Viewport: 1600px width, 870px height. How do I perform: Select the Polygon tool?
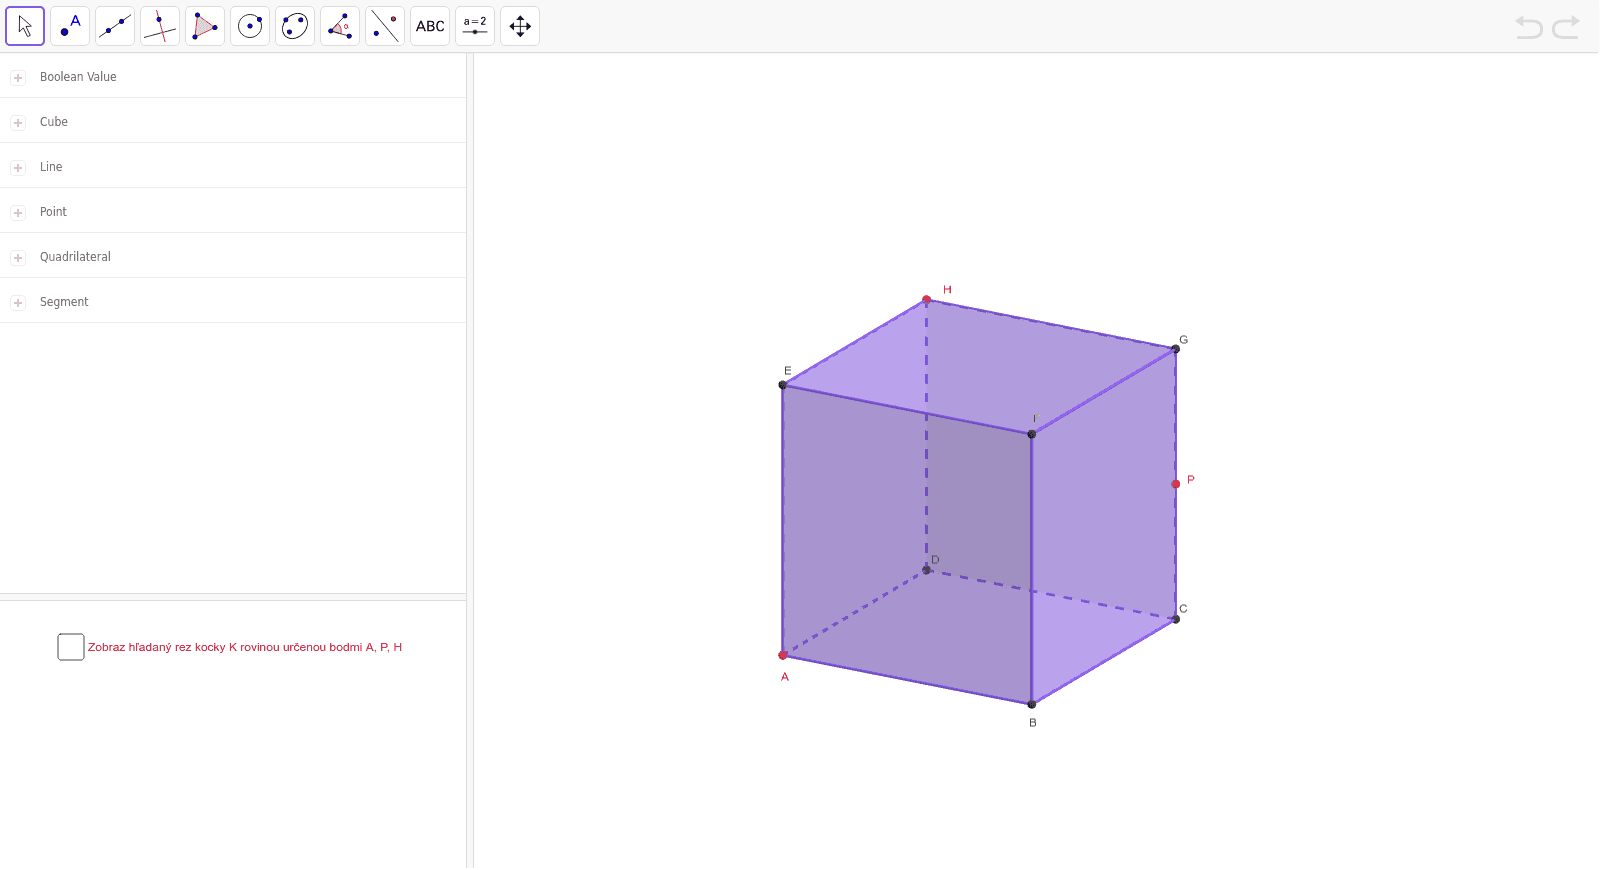pyautogui.click(x=205, y=26)
